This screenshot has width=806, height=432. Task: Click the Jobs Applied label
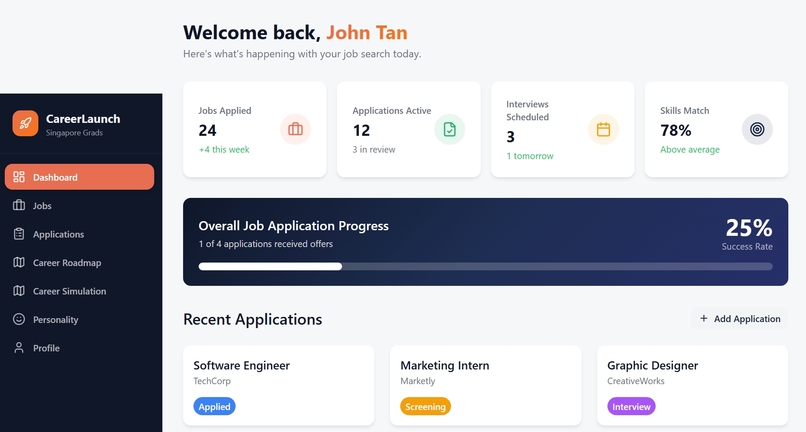point(225,111)
